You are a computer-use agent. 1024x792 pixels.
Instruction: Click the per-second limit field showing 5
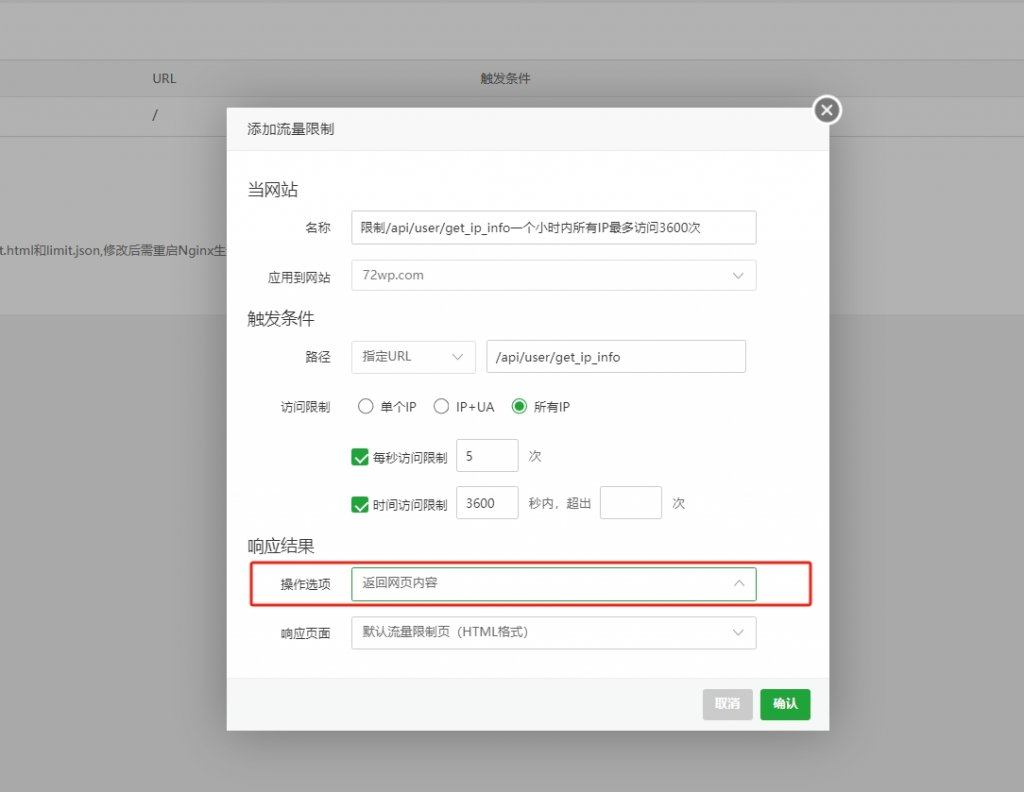pos(487,456)
